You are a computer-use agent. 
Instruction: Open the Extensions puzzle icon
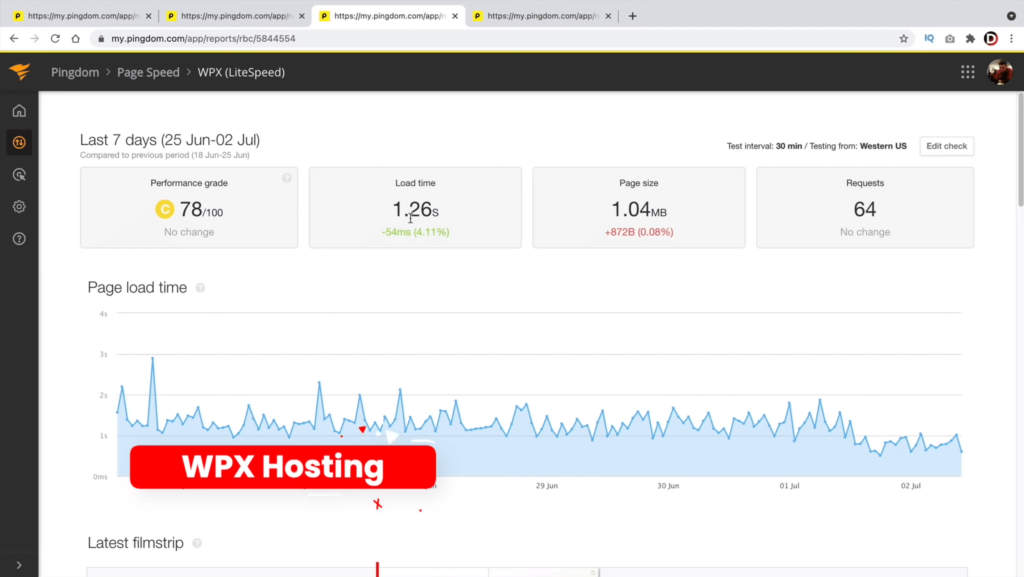(x=970, y=39)
